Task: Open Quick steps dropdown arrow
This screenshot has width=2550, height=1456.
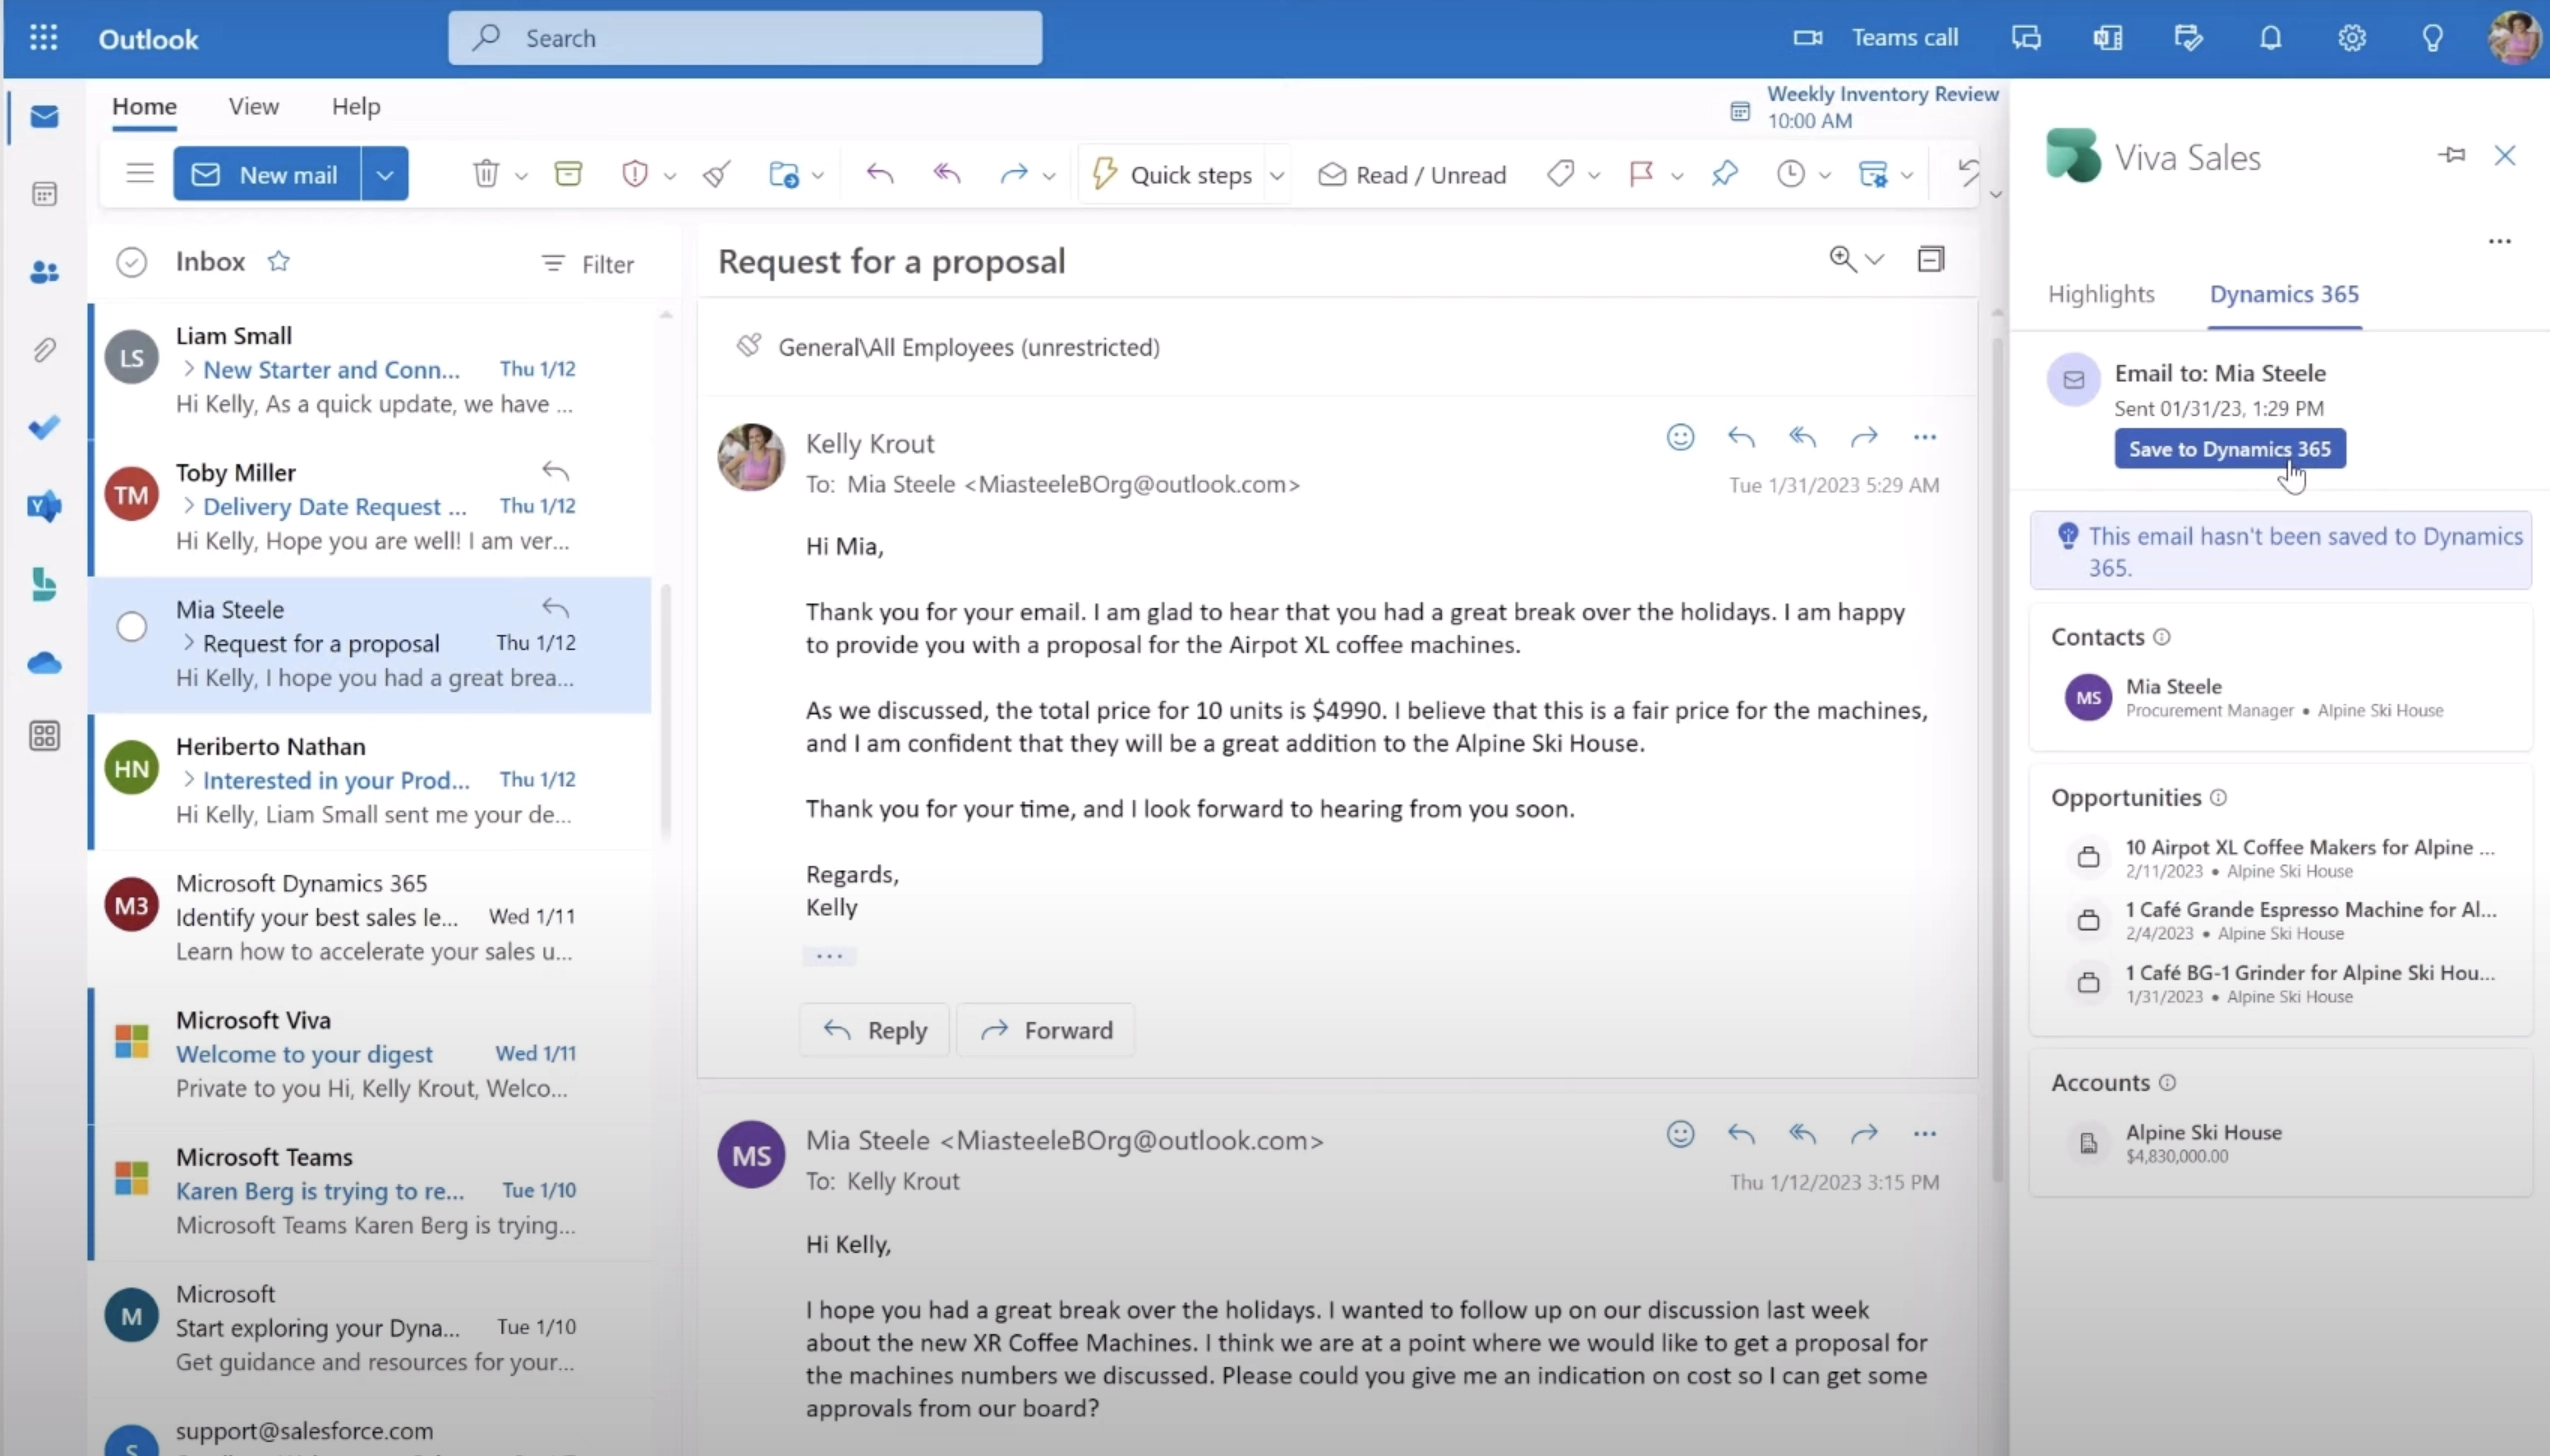Action: (x=1277, y=176)
